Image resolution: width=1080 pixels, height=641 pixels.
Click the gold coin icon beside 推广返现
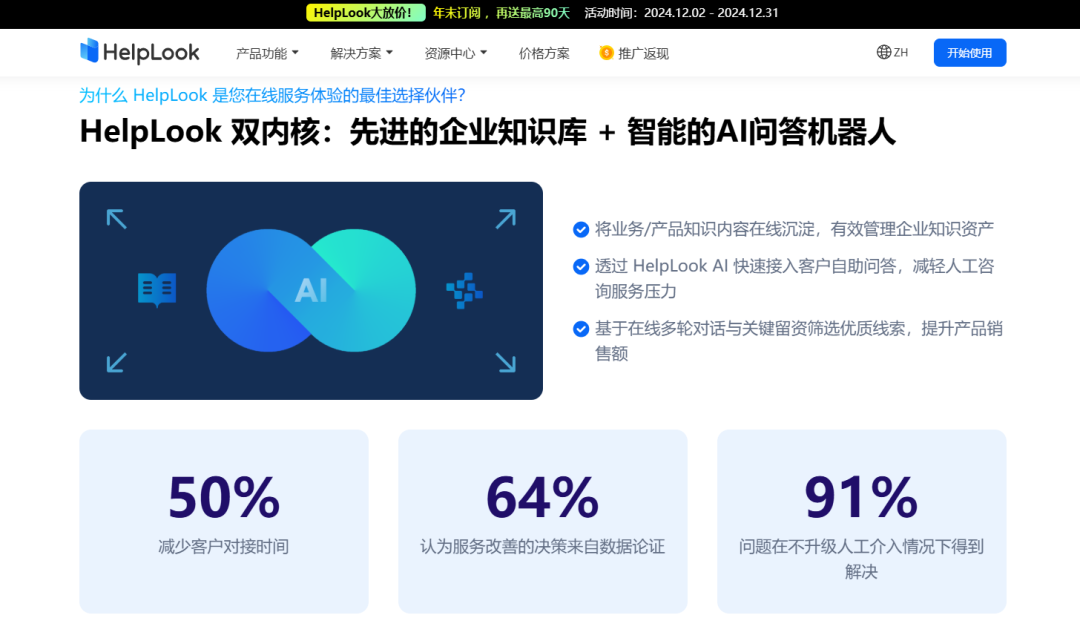pyautogui.click(x=606, y=52)
